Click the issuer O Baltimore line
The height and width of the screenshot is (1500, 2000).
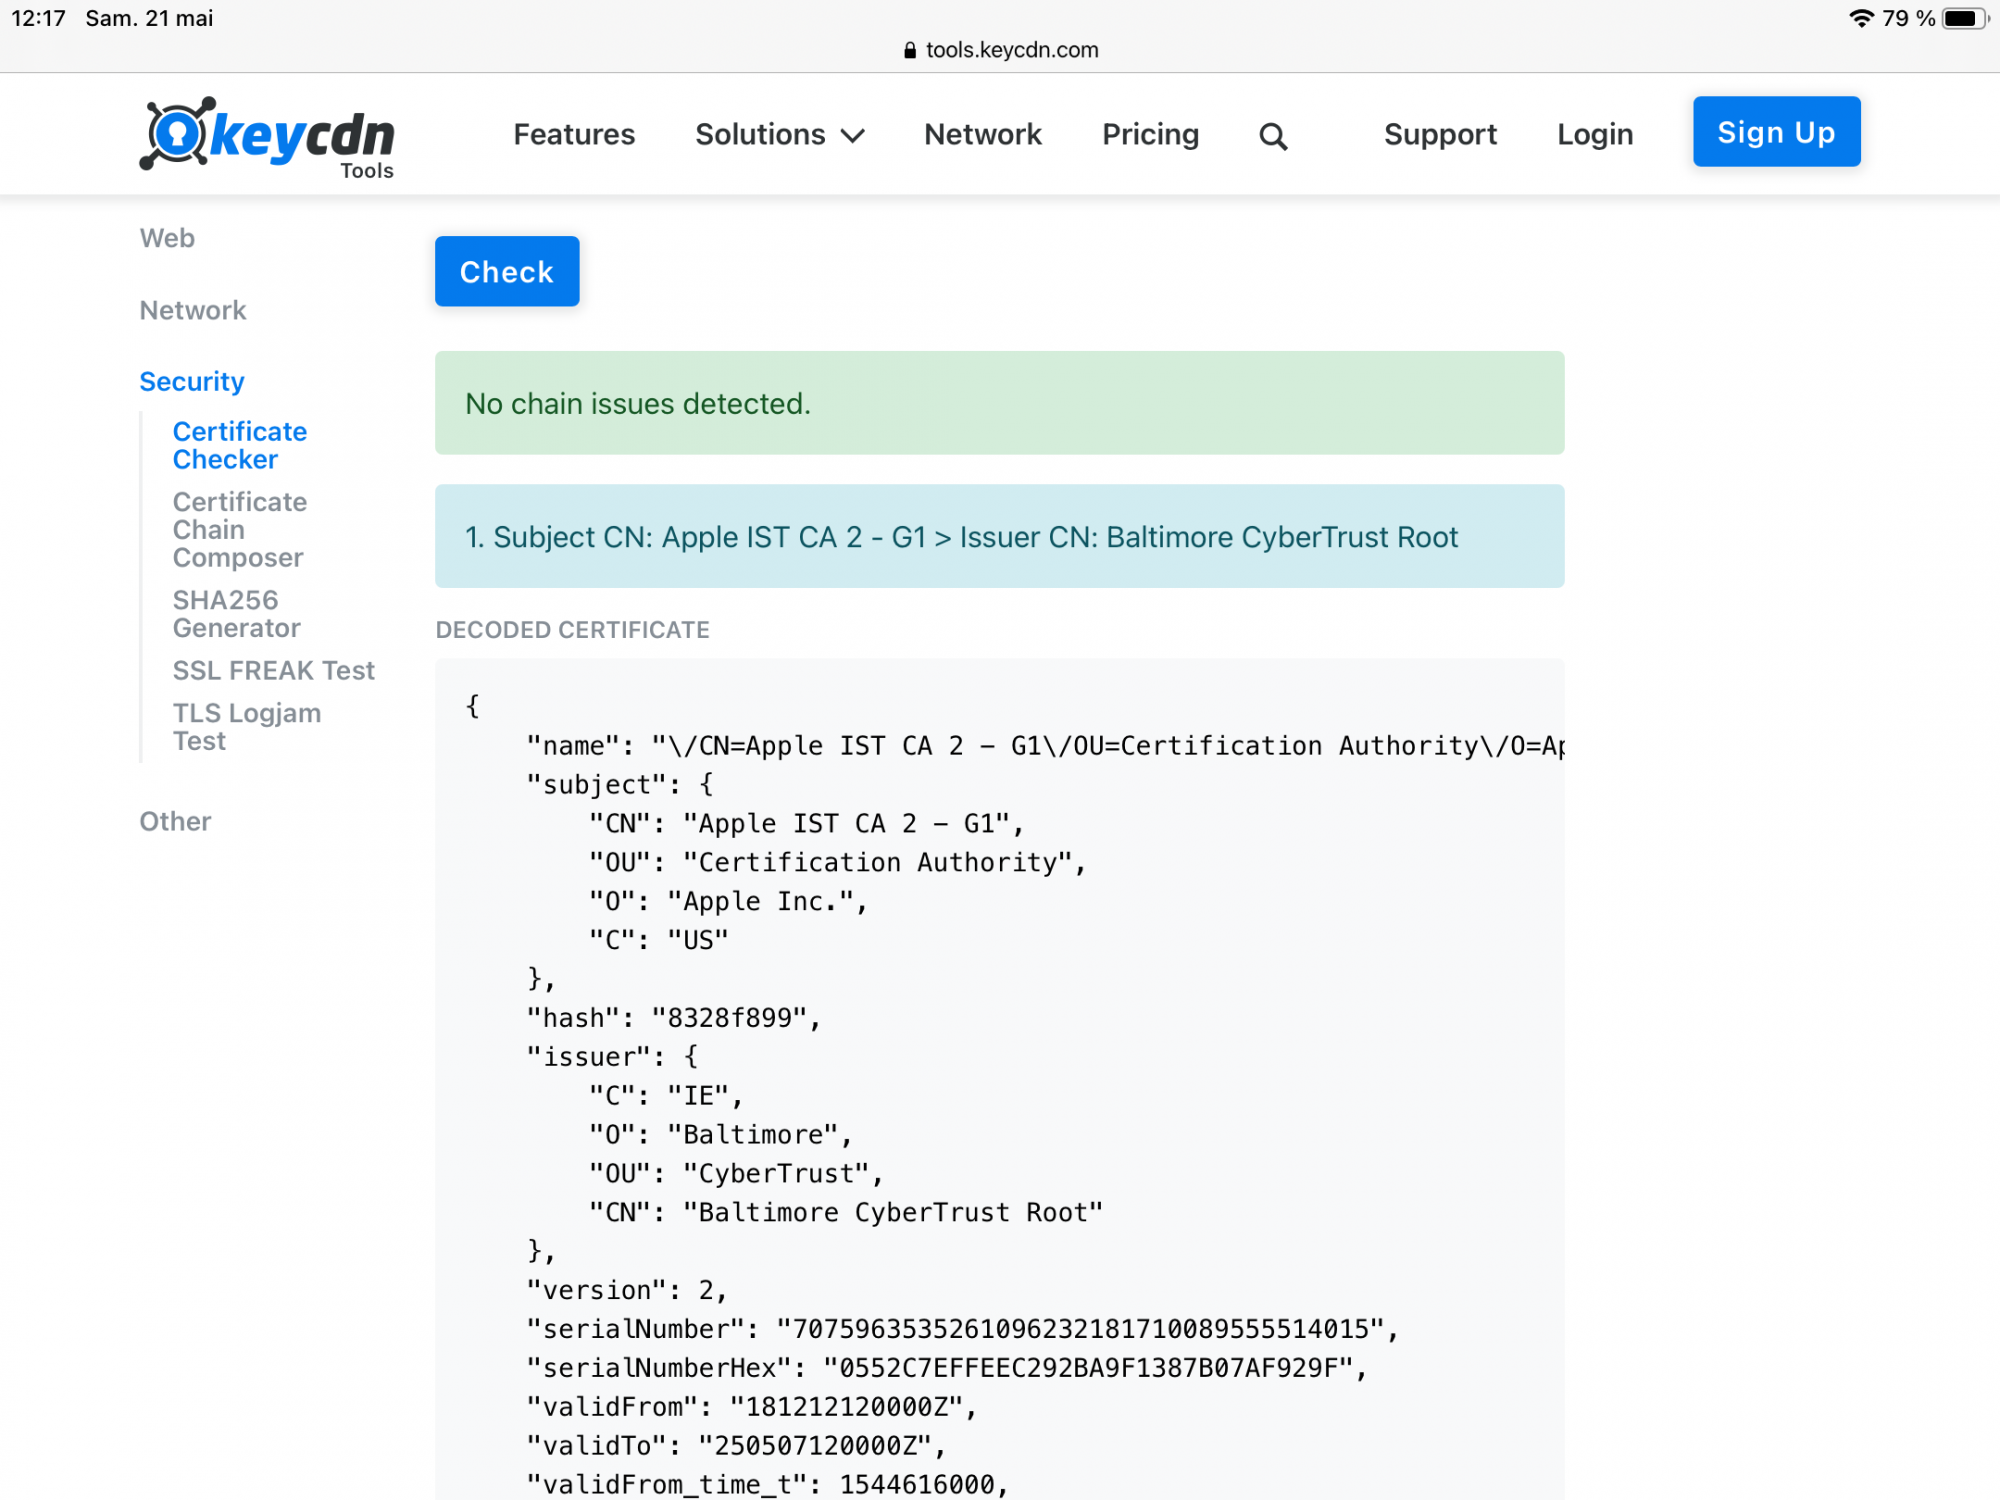(x=720, y=1134)
